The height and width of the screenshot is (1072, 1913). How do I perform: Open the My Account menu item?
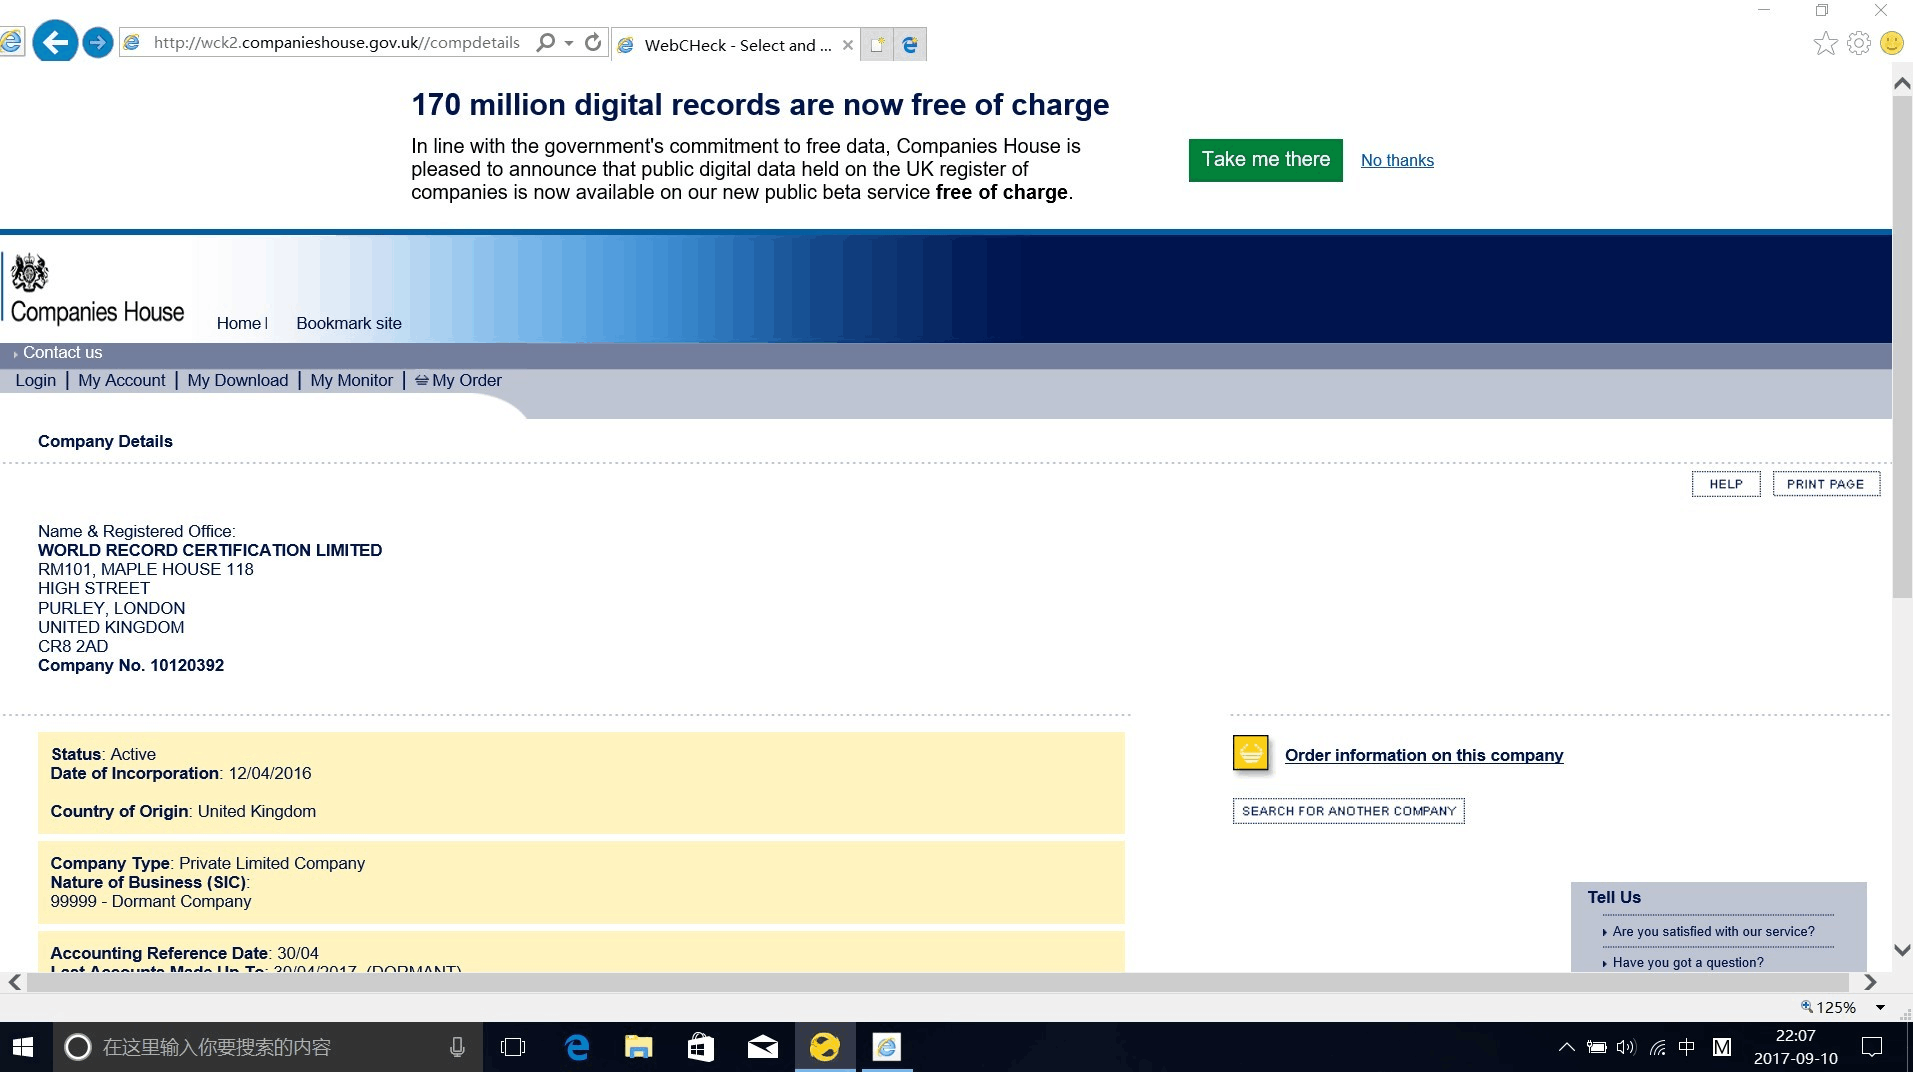tap(121, 380)
